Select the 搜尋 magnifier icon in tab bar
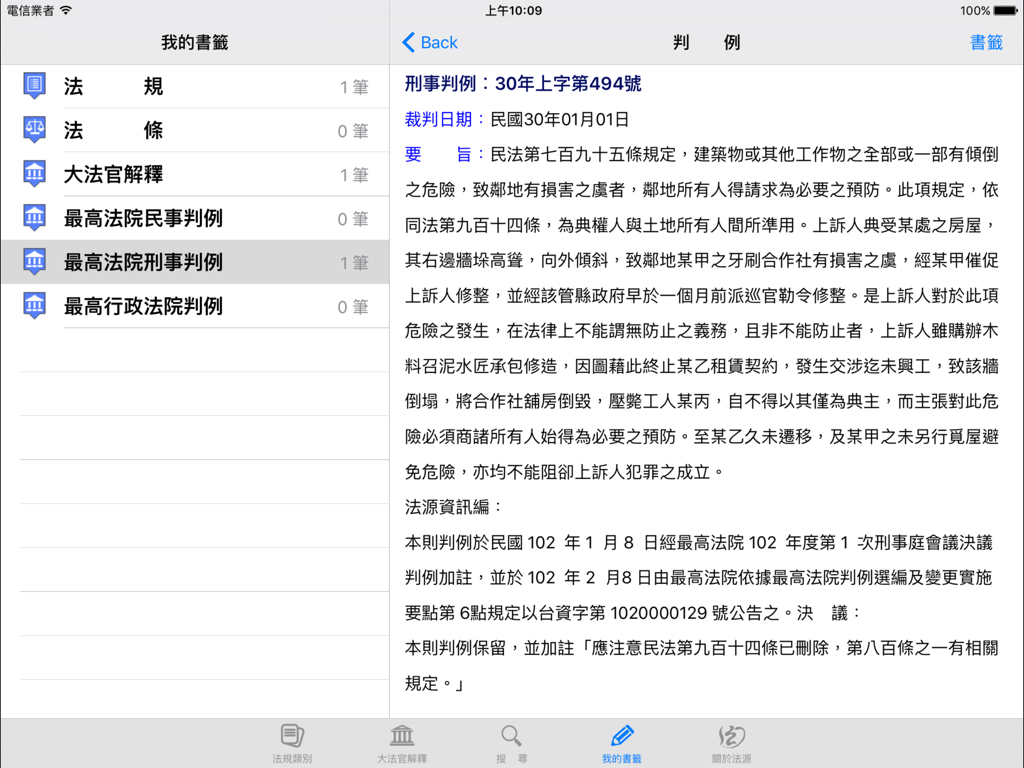The image size is (1024, 768). [511, 735]
